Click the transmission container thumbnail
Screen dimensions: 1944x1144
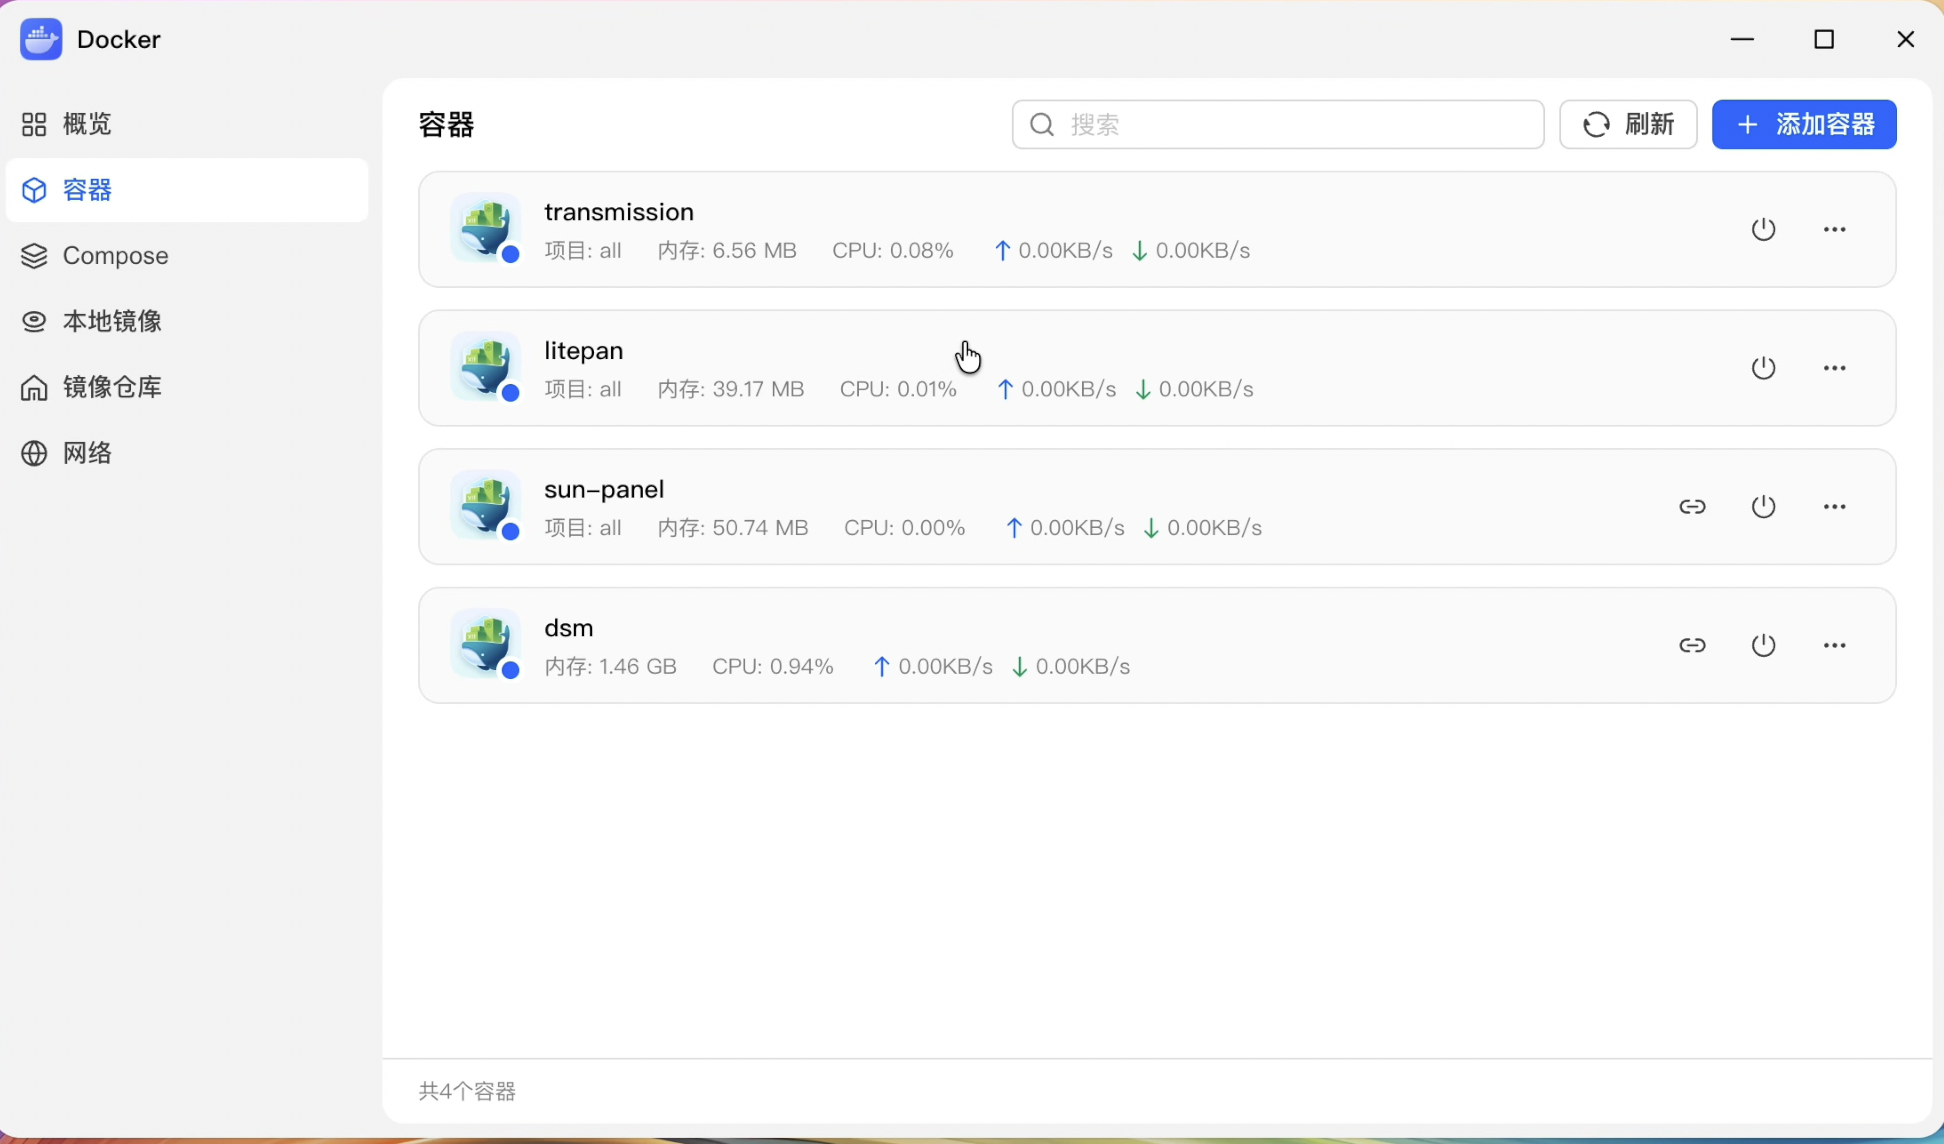click(x=485, y=229)
